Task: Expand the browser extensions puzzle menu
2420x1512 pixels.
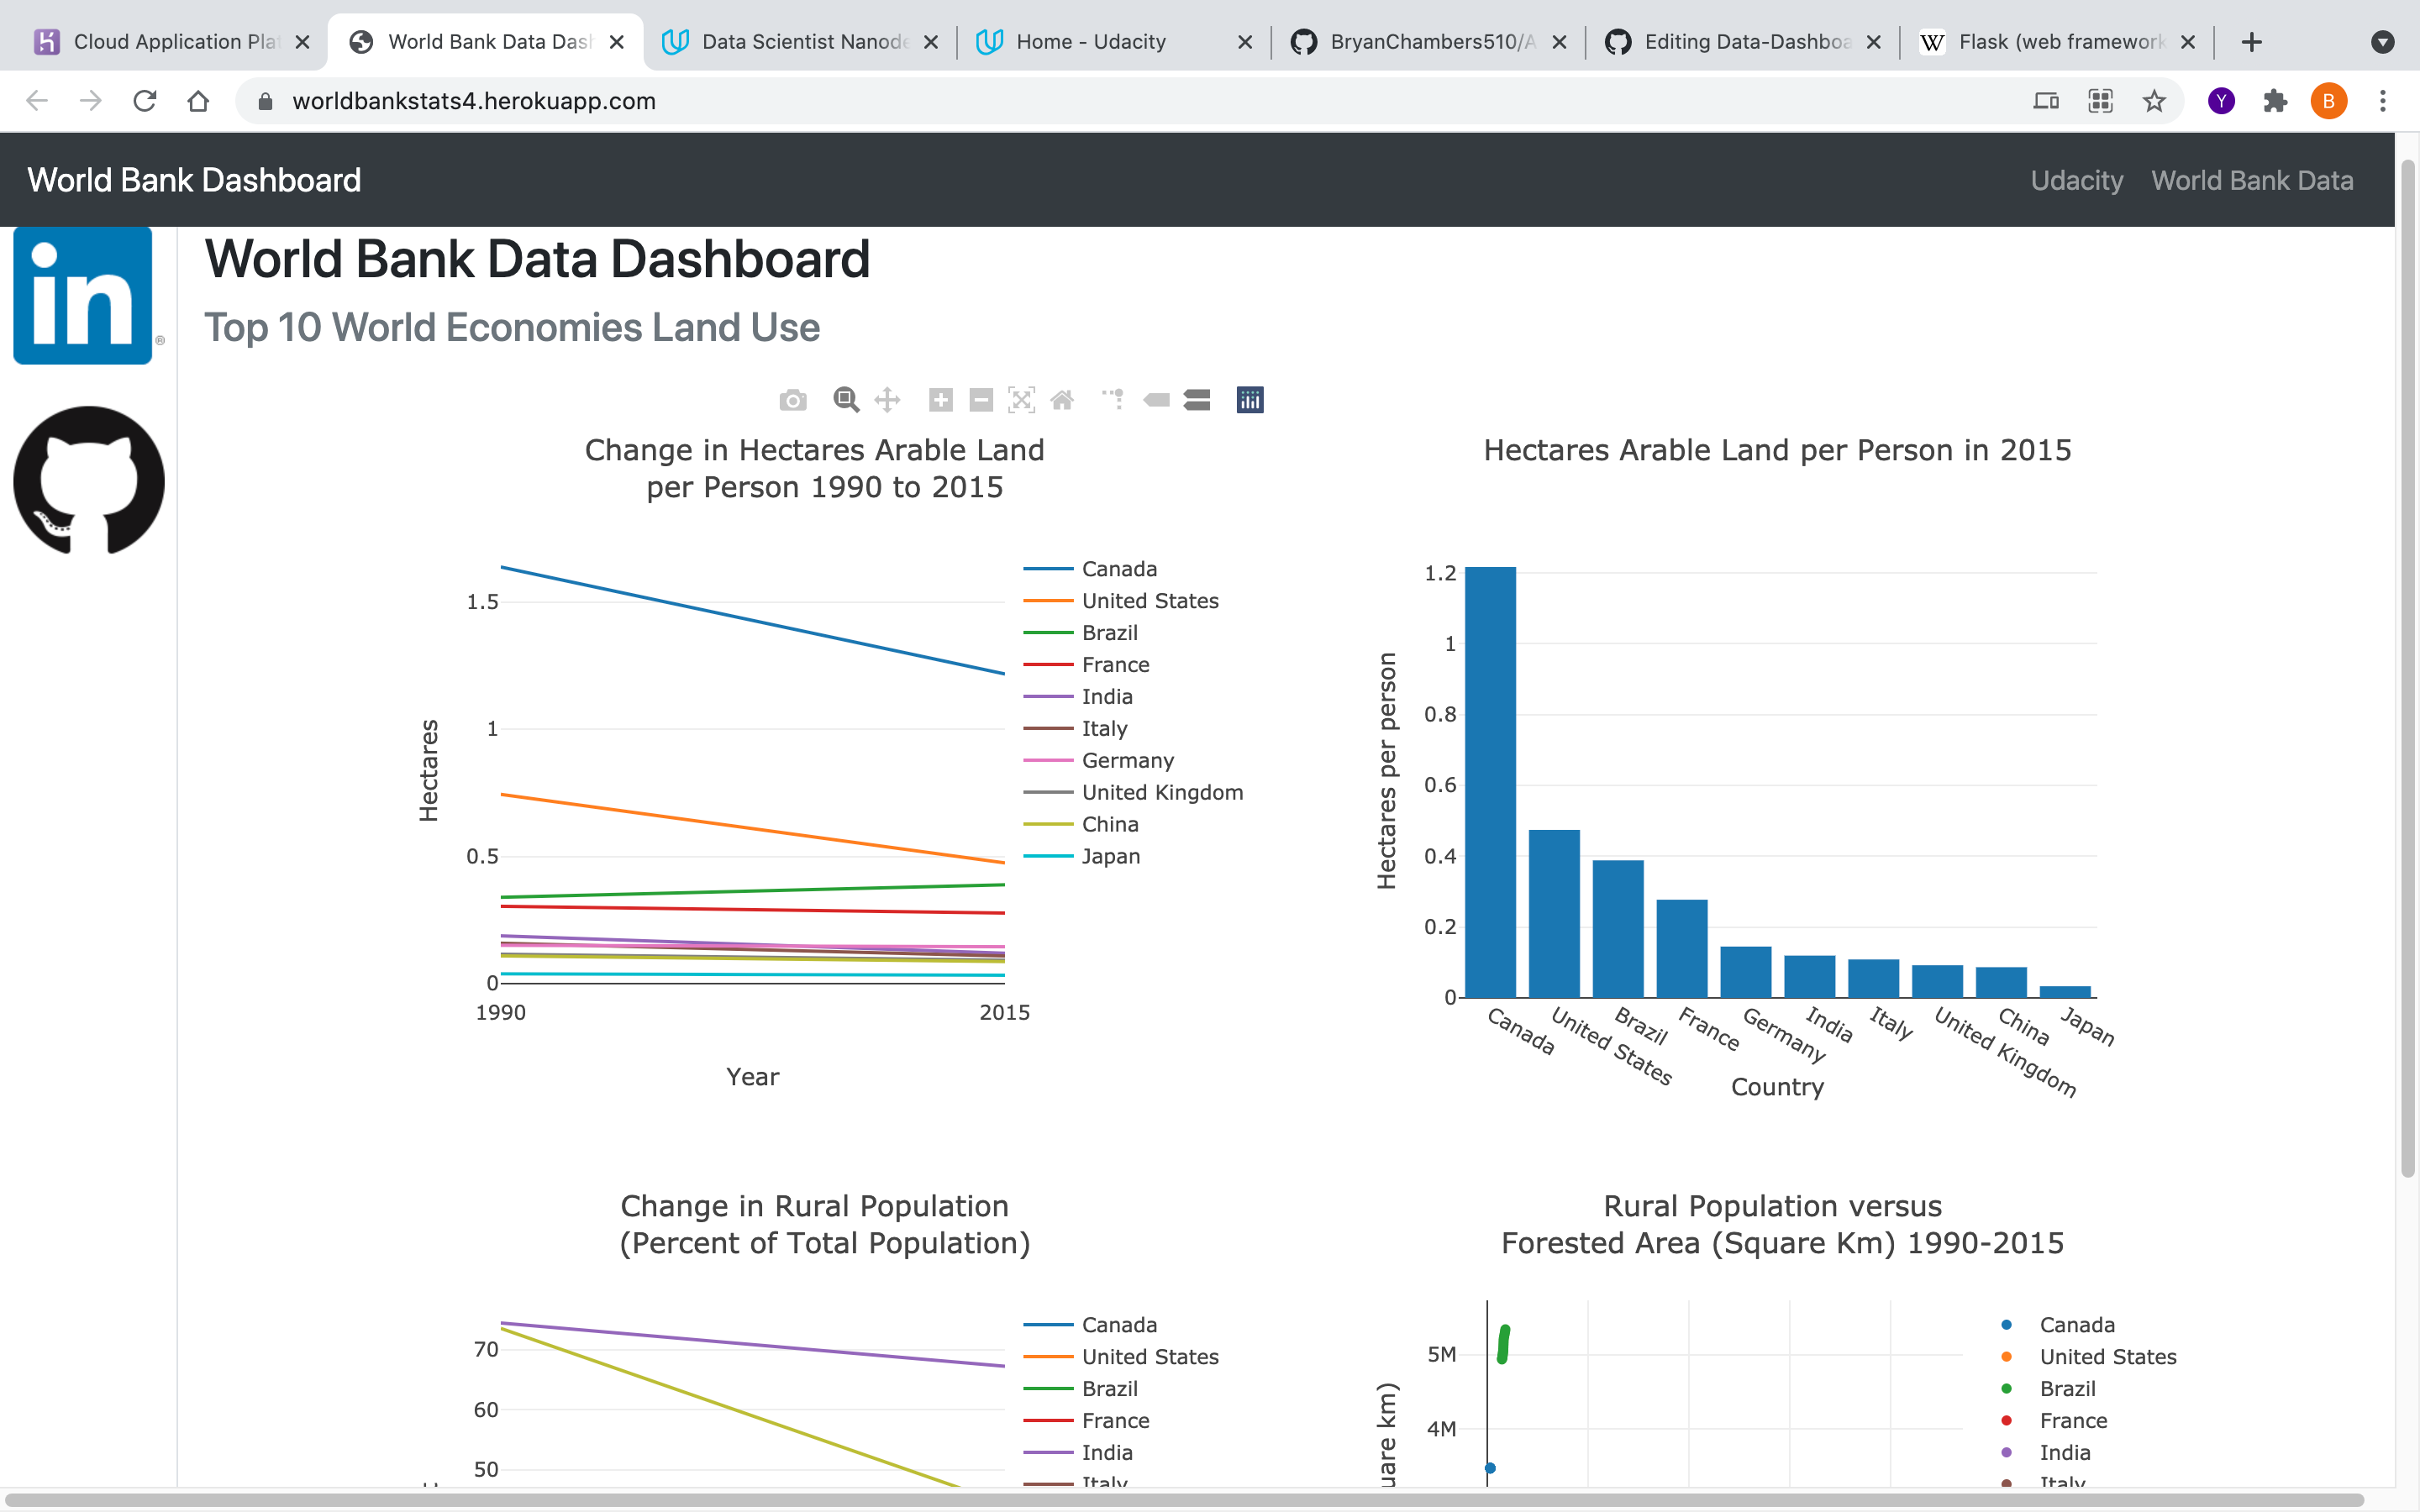Action: 2275,100
